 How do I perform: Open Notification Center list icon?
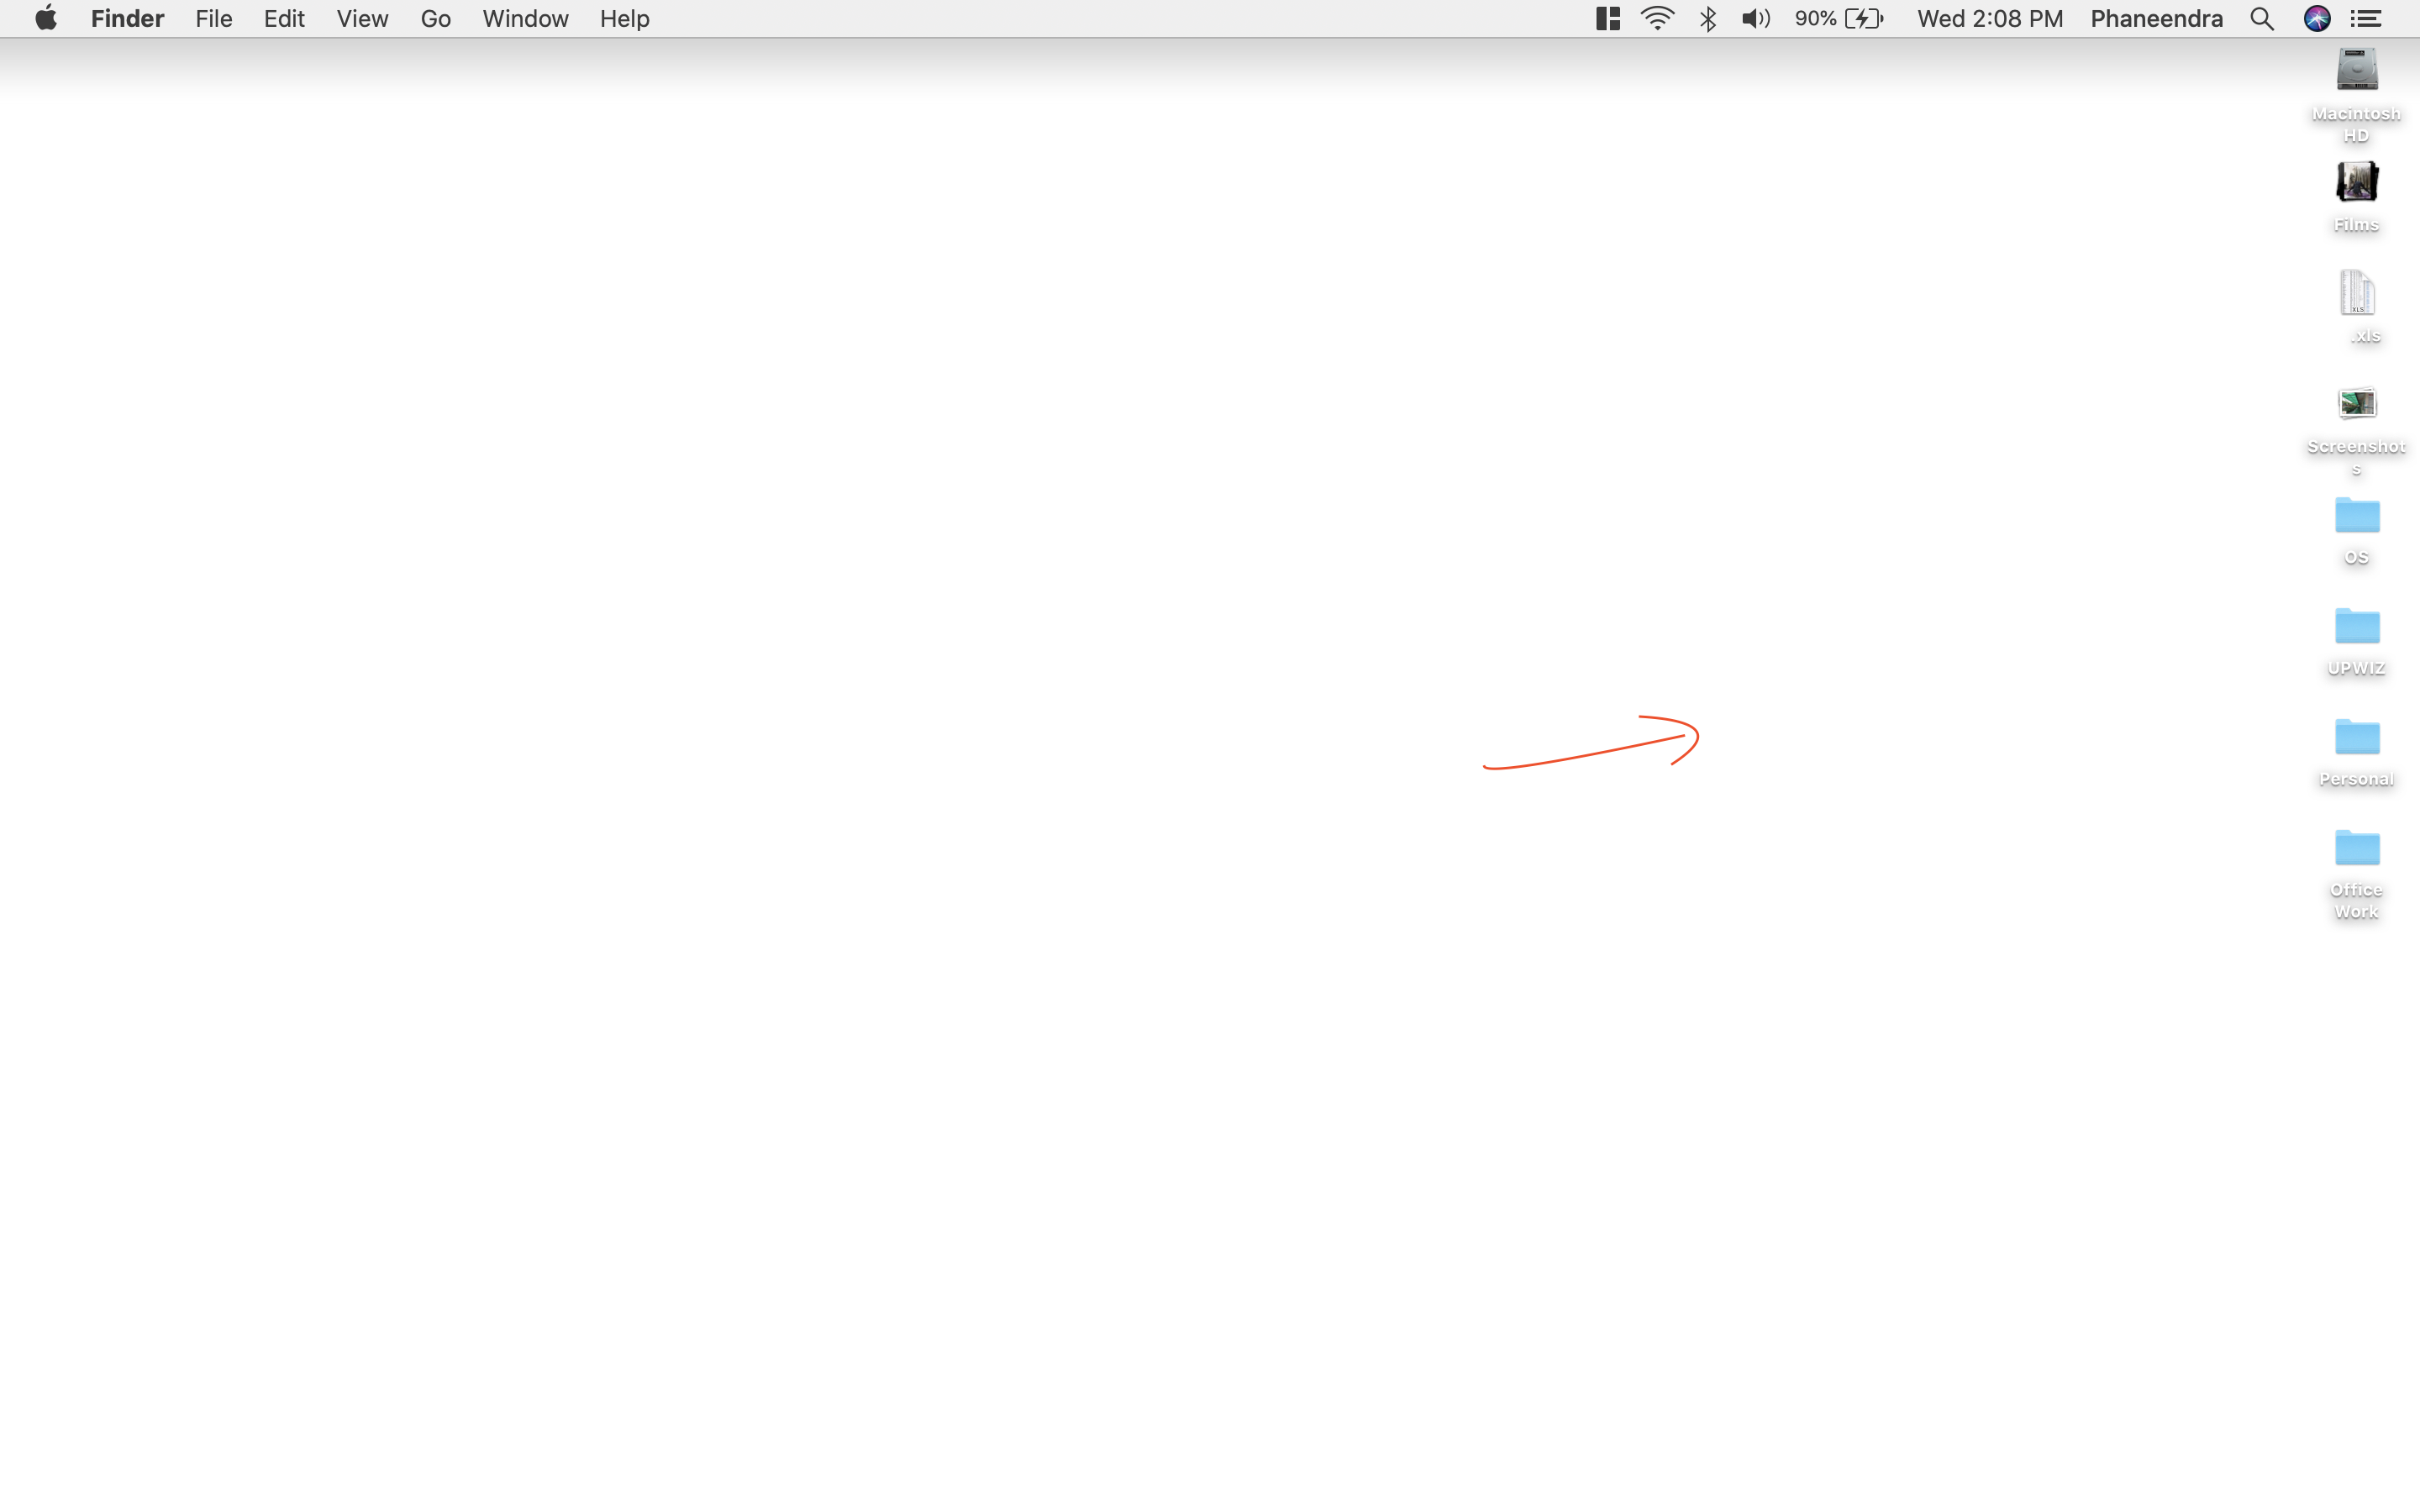(2366, 19)
